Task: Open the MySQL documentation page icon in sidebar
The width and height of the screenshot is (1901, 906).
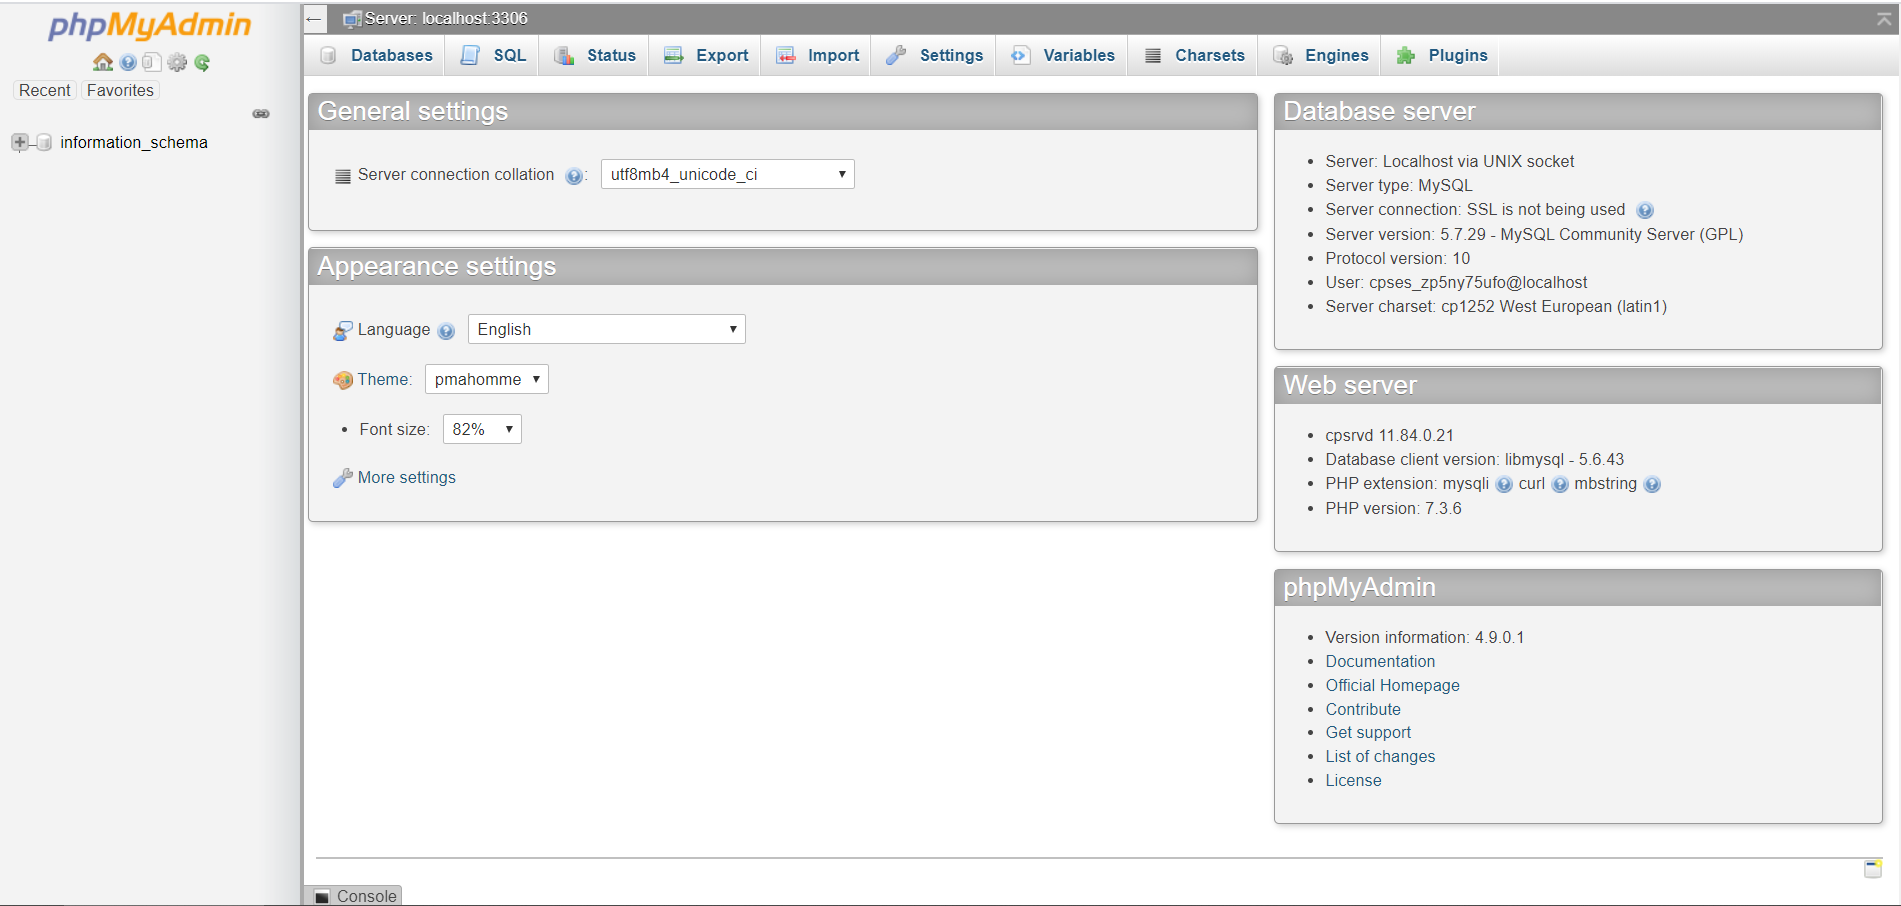Action: [x=152, y=62]
